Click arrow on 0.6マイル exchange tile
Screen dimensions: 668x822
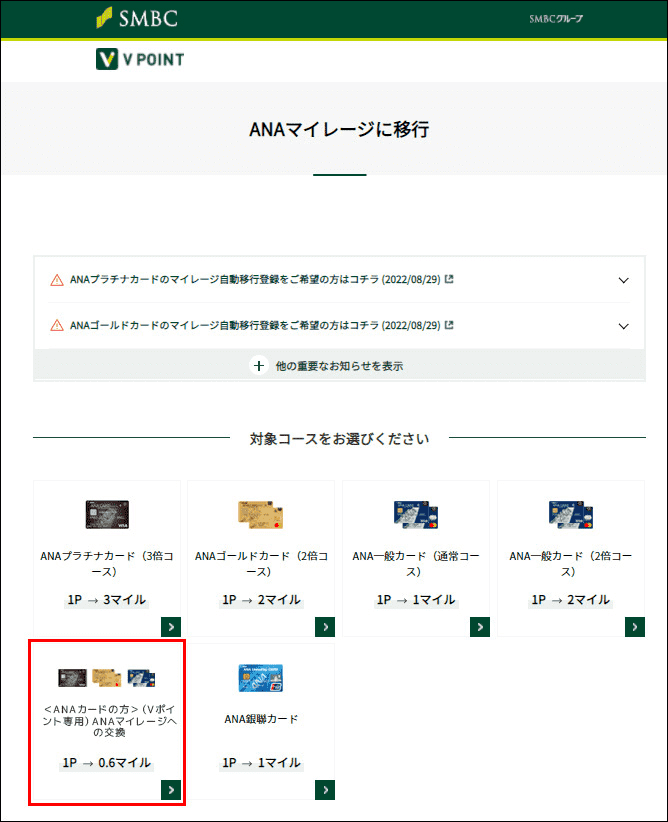[170, 790]
